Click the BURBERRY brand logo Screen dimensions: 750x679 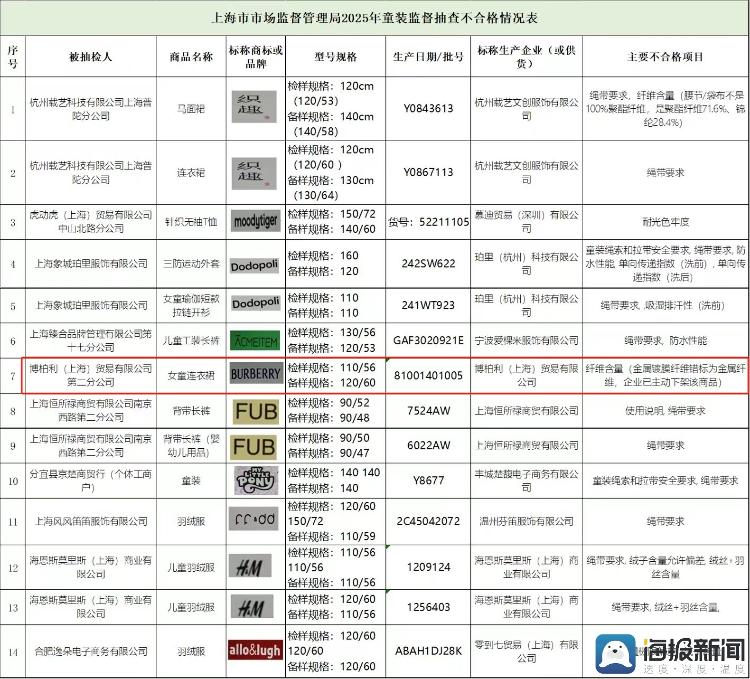pos(255,373)
